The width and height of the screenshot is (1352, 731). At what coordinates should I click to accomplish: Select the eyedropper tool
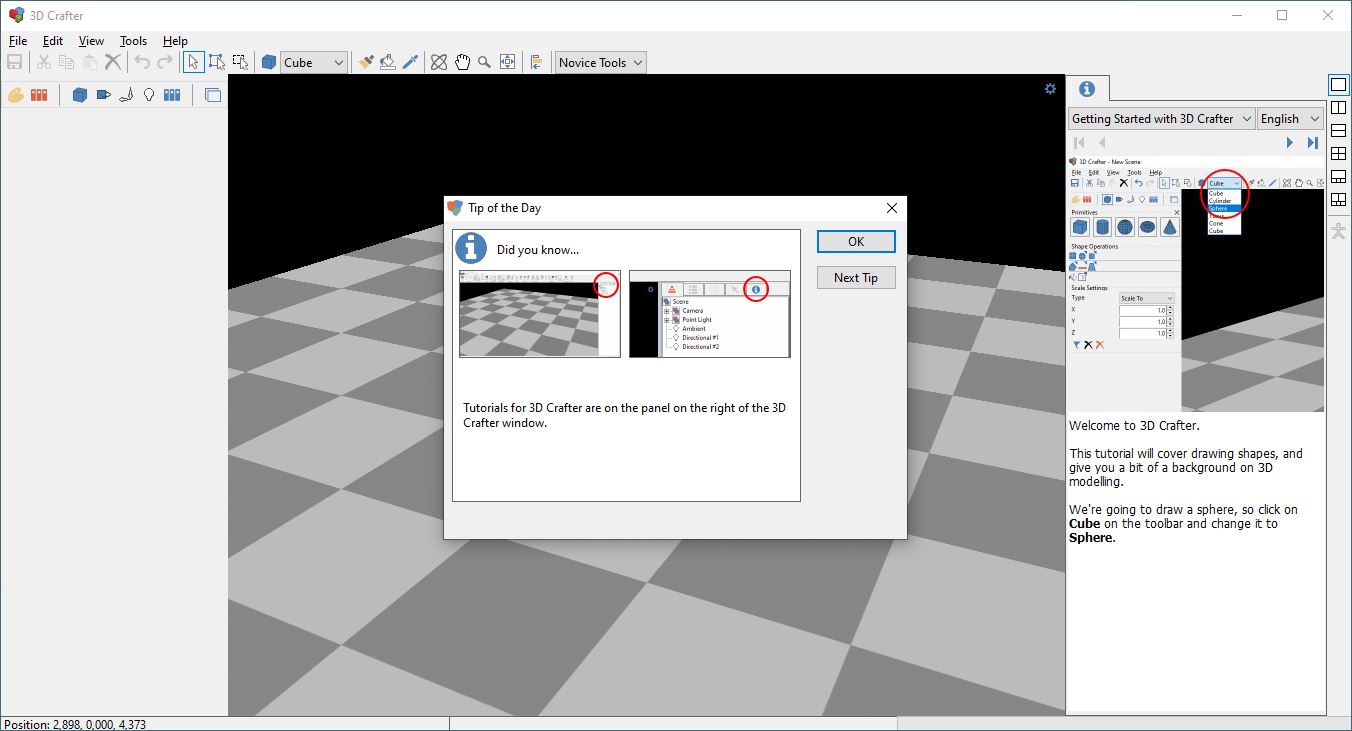point(410,62)
